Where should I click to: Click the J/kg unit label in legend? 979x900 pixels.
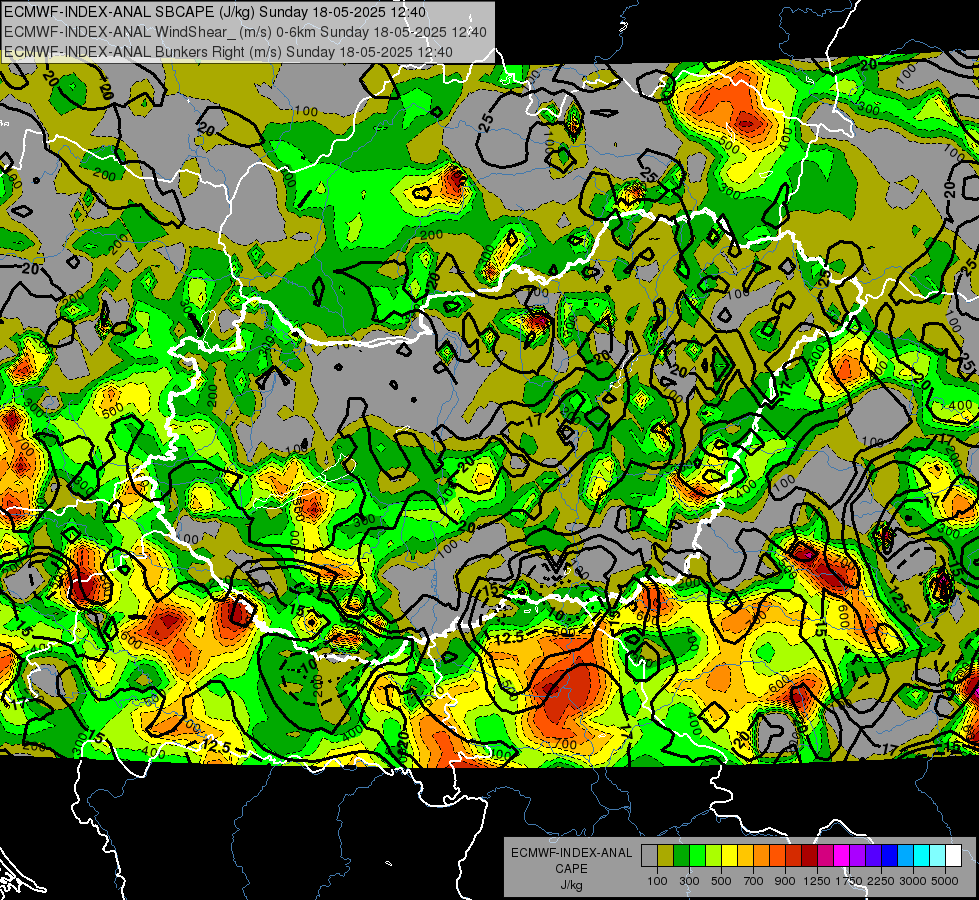[571, 885]
